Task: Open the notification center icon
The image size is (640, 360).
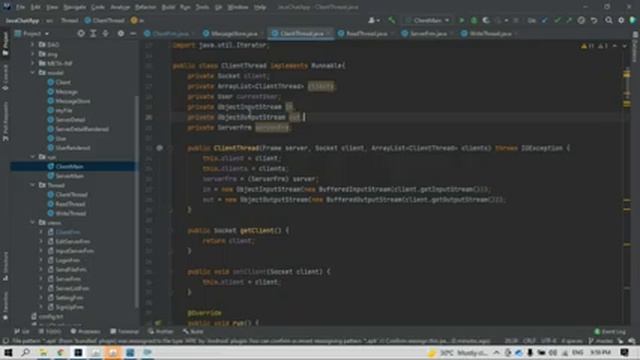Action: pyautogui.click(x=624, y=352)
